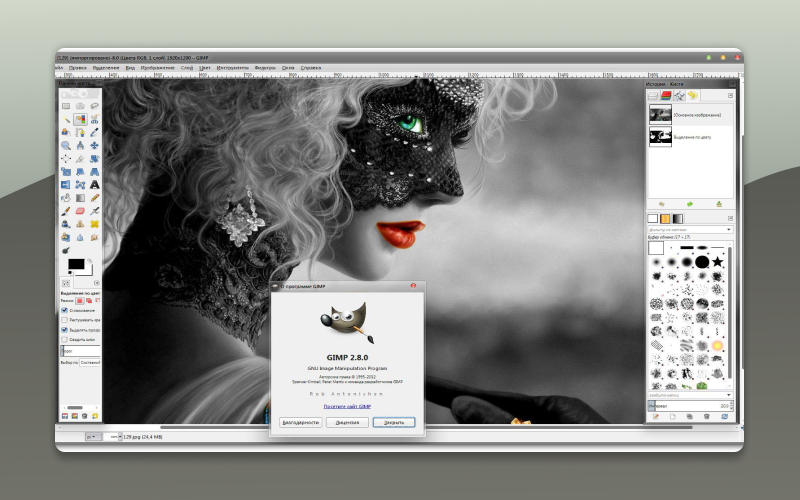Toggle the Sample merged checkbox
Image resolution: width=800 pixels, height=500 pixels.
pos(64,339)
